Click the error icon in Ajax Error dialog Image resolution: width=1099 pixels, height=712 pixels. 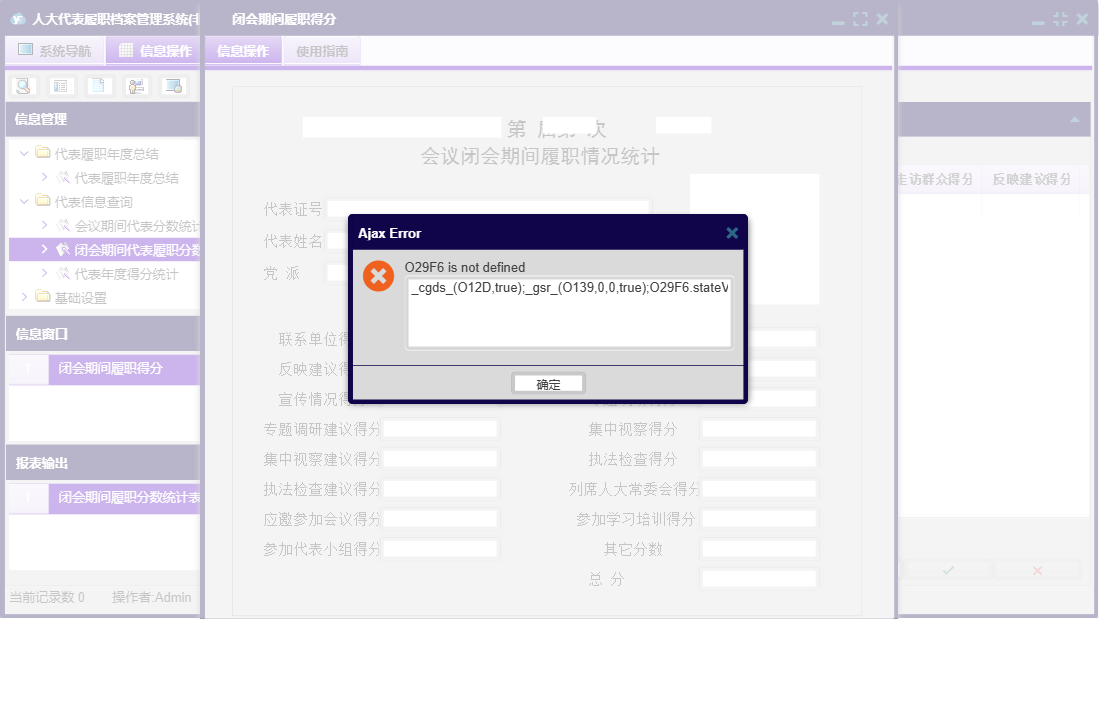[x=378, y=276]
